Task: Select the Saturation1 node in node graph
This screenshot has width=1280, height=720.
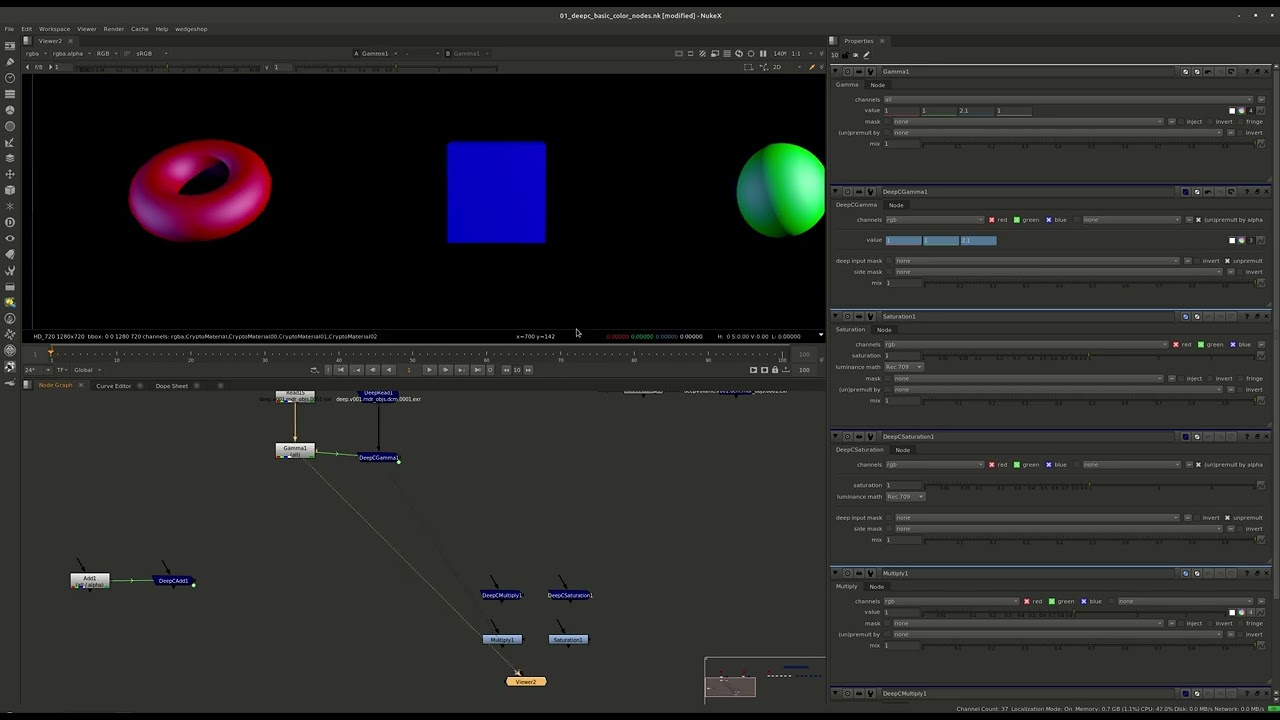Action: tap(568, 640)
